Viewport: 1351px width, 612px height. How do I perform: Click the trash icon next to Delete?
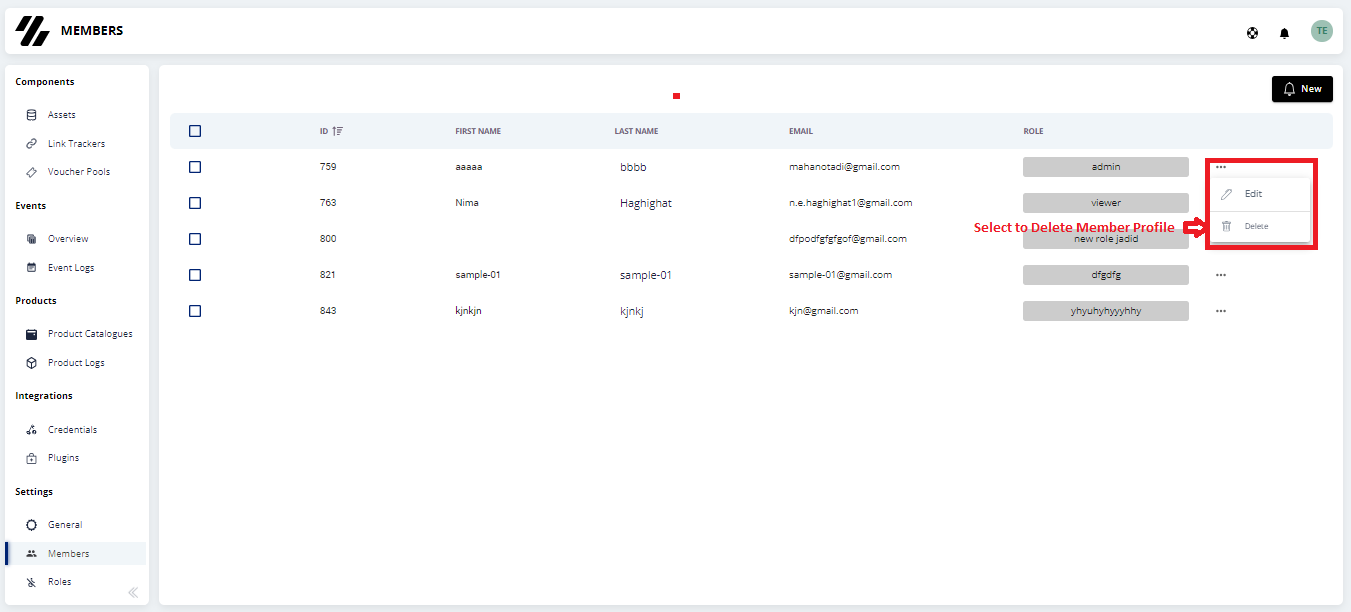pyautogui.click(x=1226, y=226)
